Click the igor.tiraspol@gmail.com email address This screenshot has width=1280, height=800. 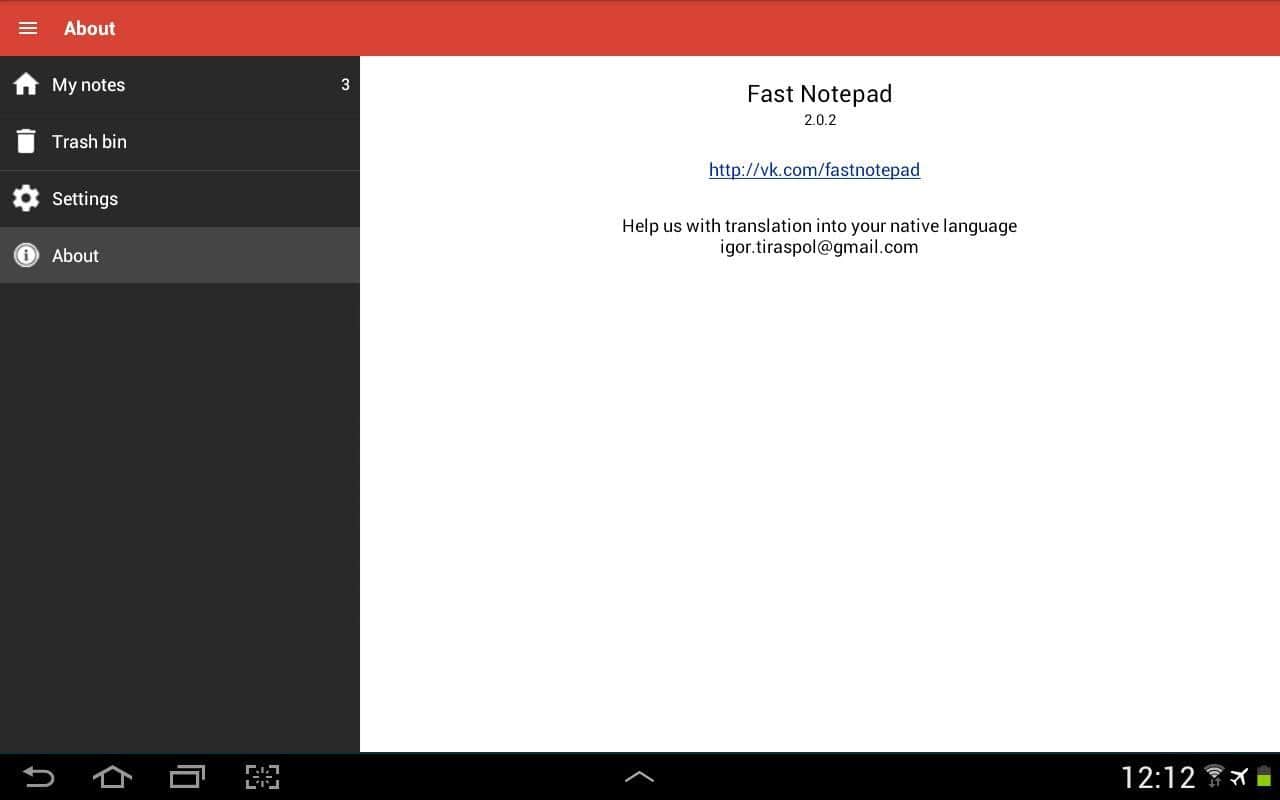819,247
